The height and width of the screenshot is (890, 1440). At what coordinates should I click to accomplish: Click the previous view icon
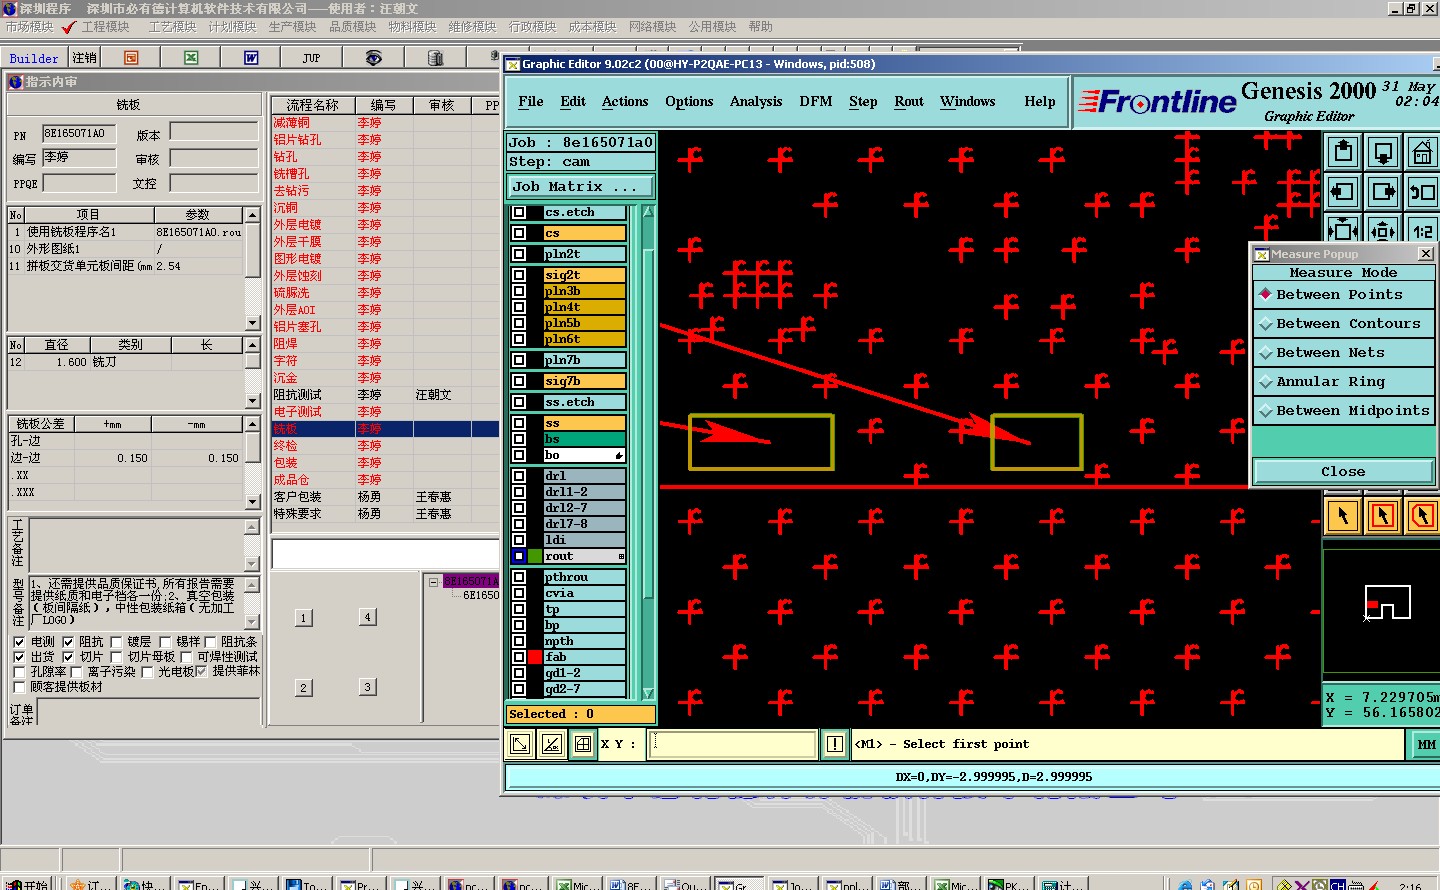pos(1422,191)
